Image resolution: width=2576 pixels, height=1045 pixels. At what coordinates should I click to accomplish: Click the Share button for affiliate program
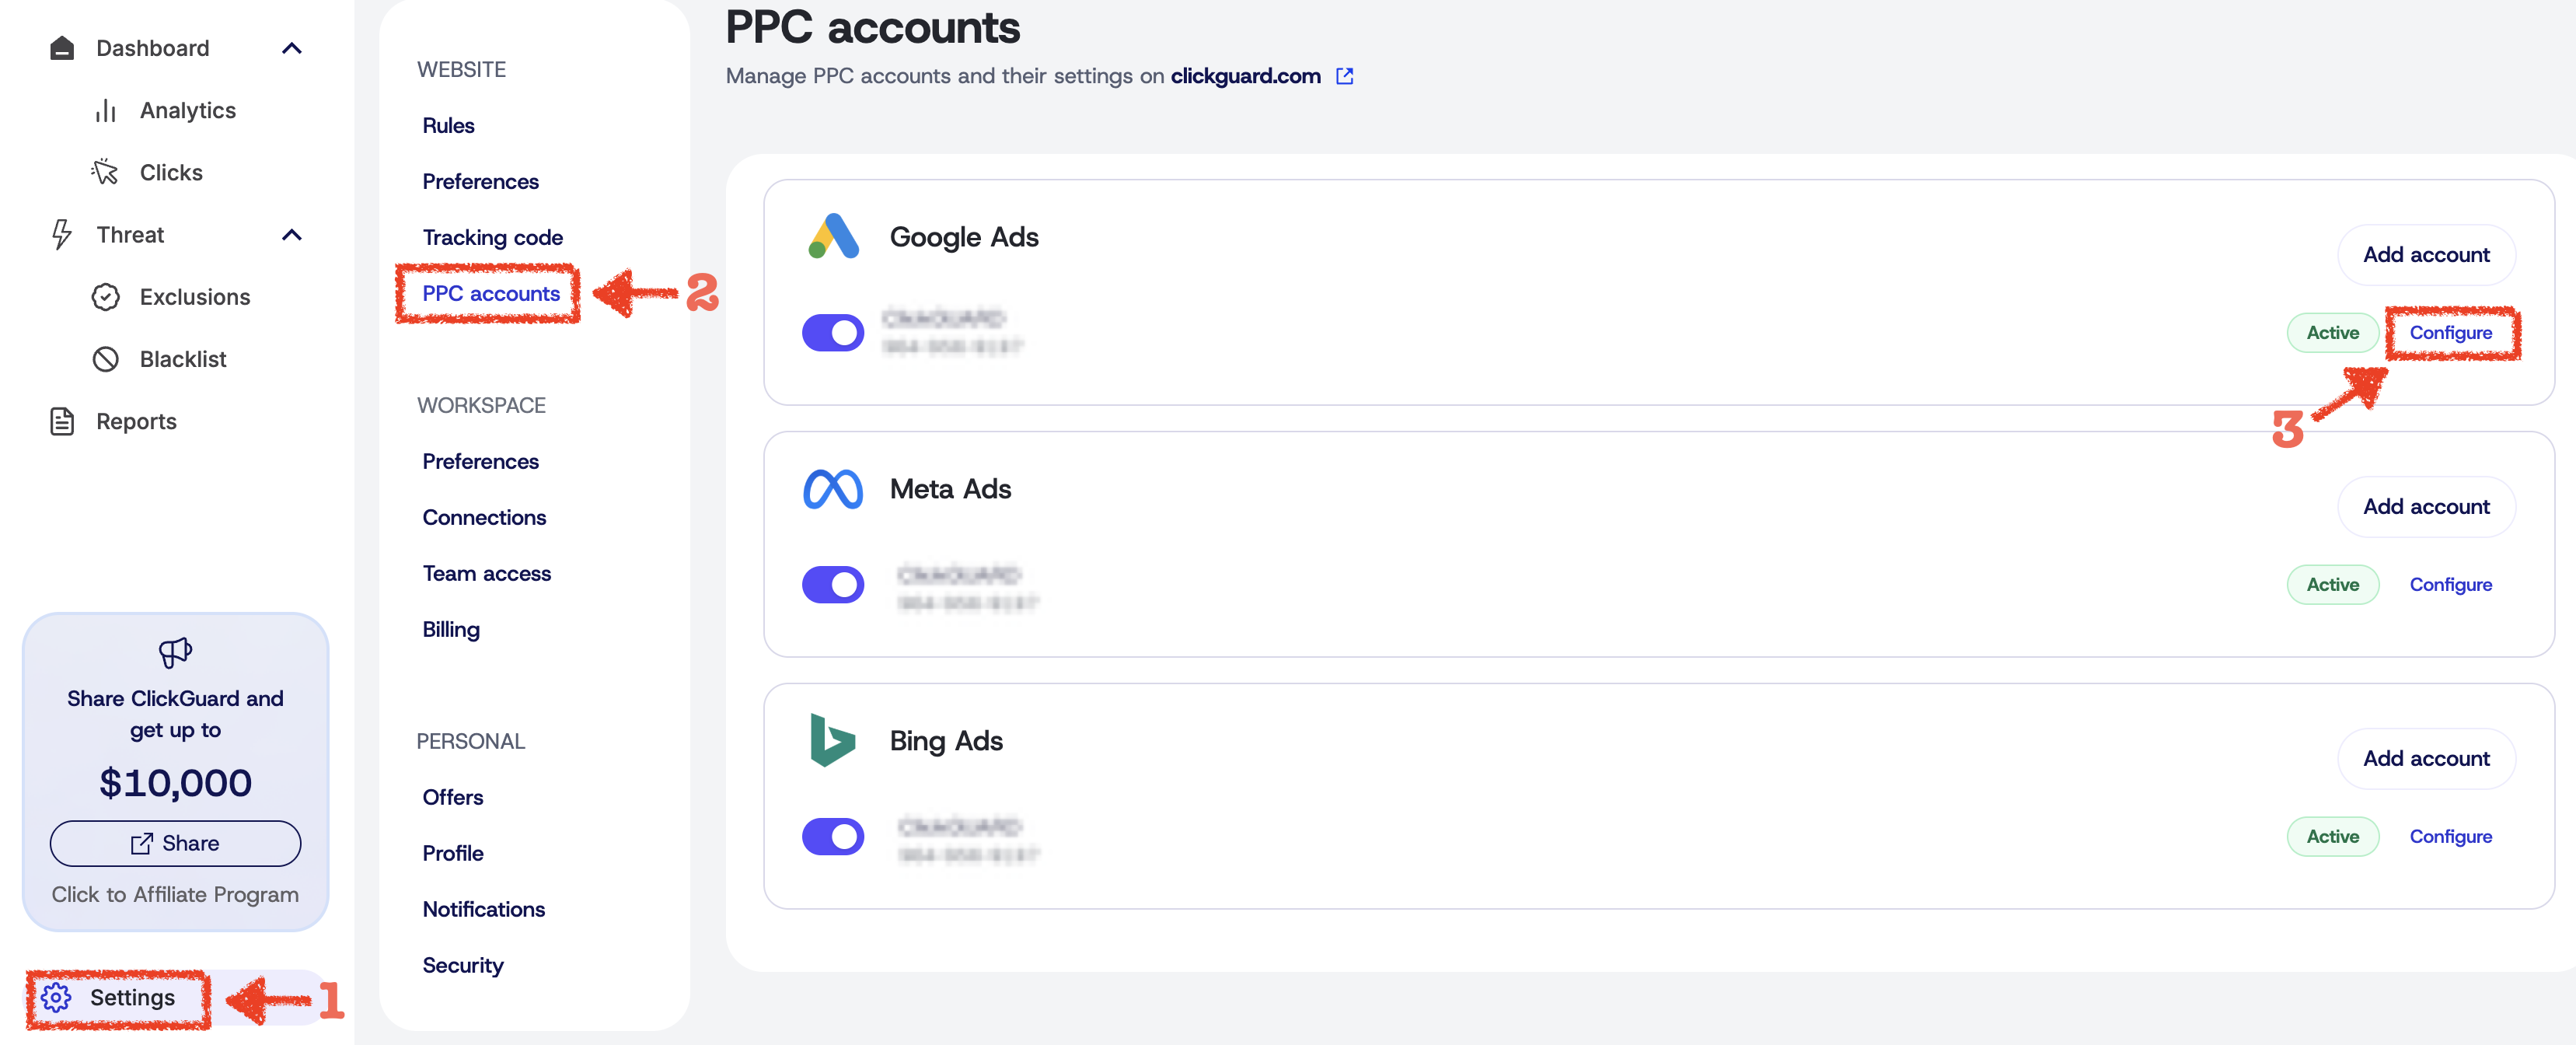click(x=175, y=843)
